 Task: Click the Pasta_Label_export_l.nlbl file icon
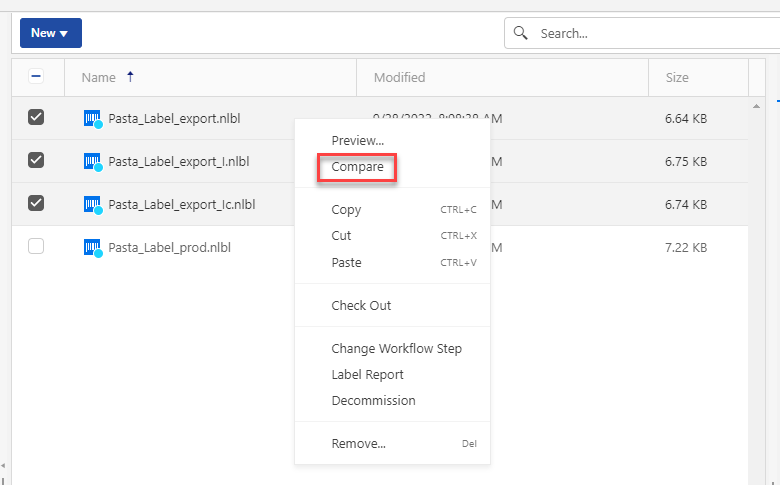point(93,161)
